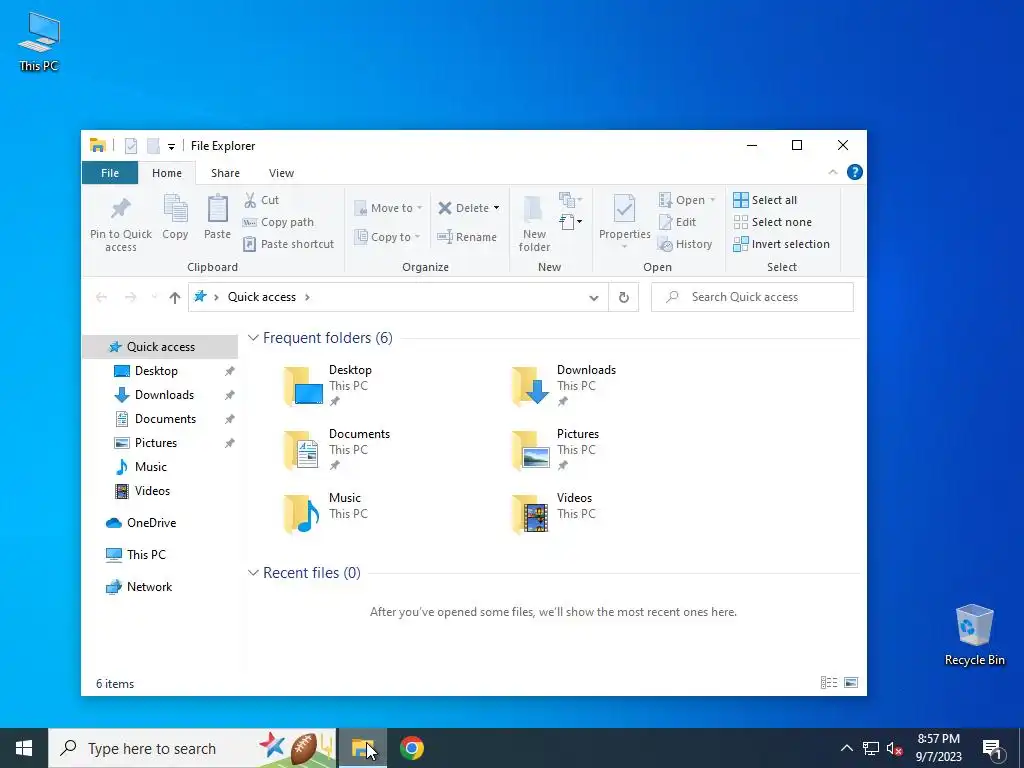Select the Pictures frequent folder icon
1024x768 pixels.
coord(531,450)
